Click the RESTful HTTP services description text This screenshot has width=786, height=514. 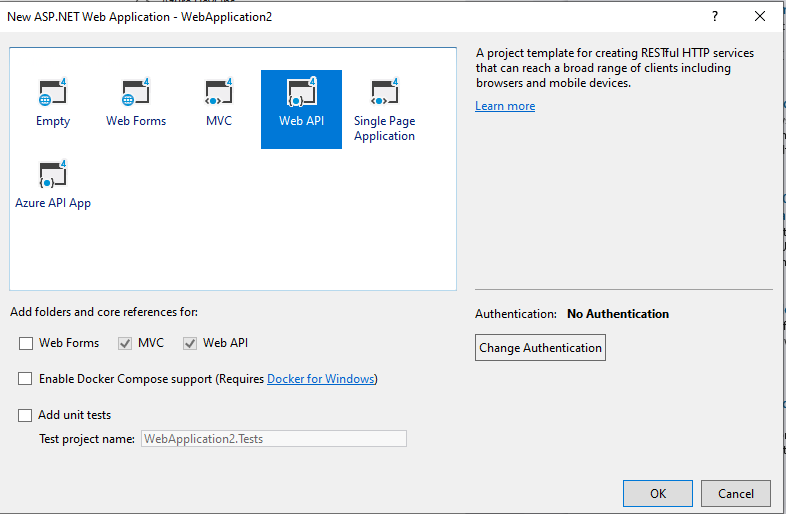(615, 68)
